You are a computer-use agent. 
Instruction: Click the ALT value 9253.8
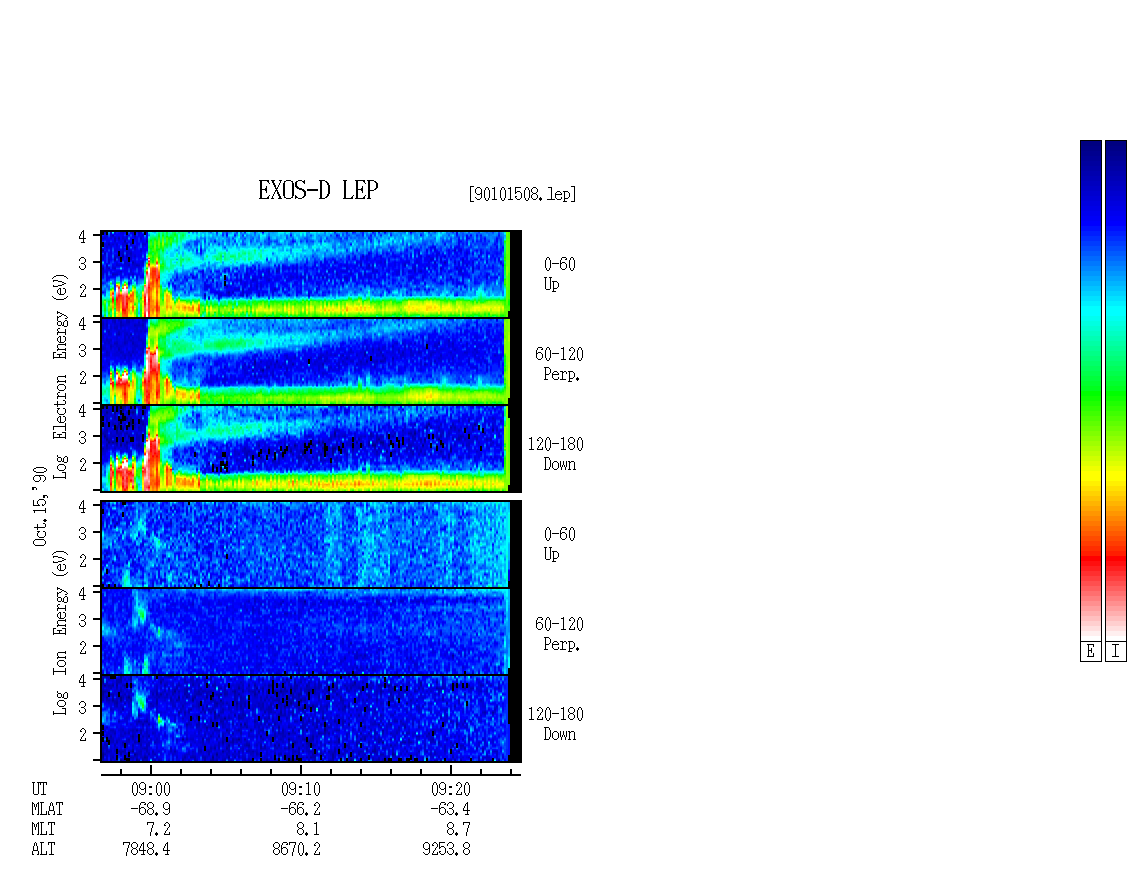click(446, 850)
